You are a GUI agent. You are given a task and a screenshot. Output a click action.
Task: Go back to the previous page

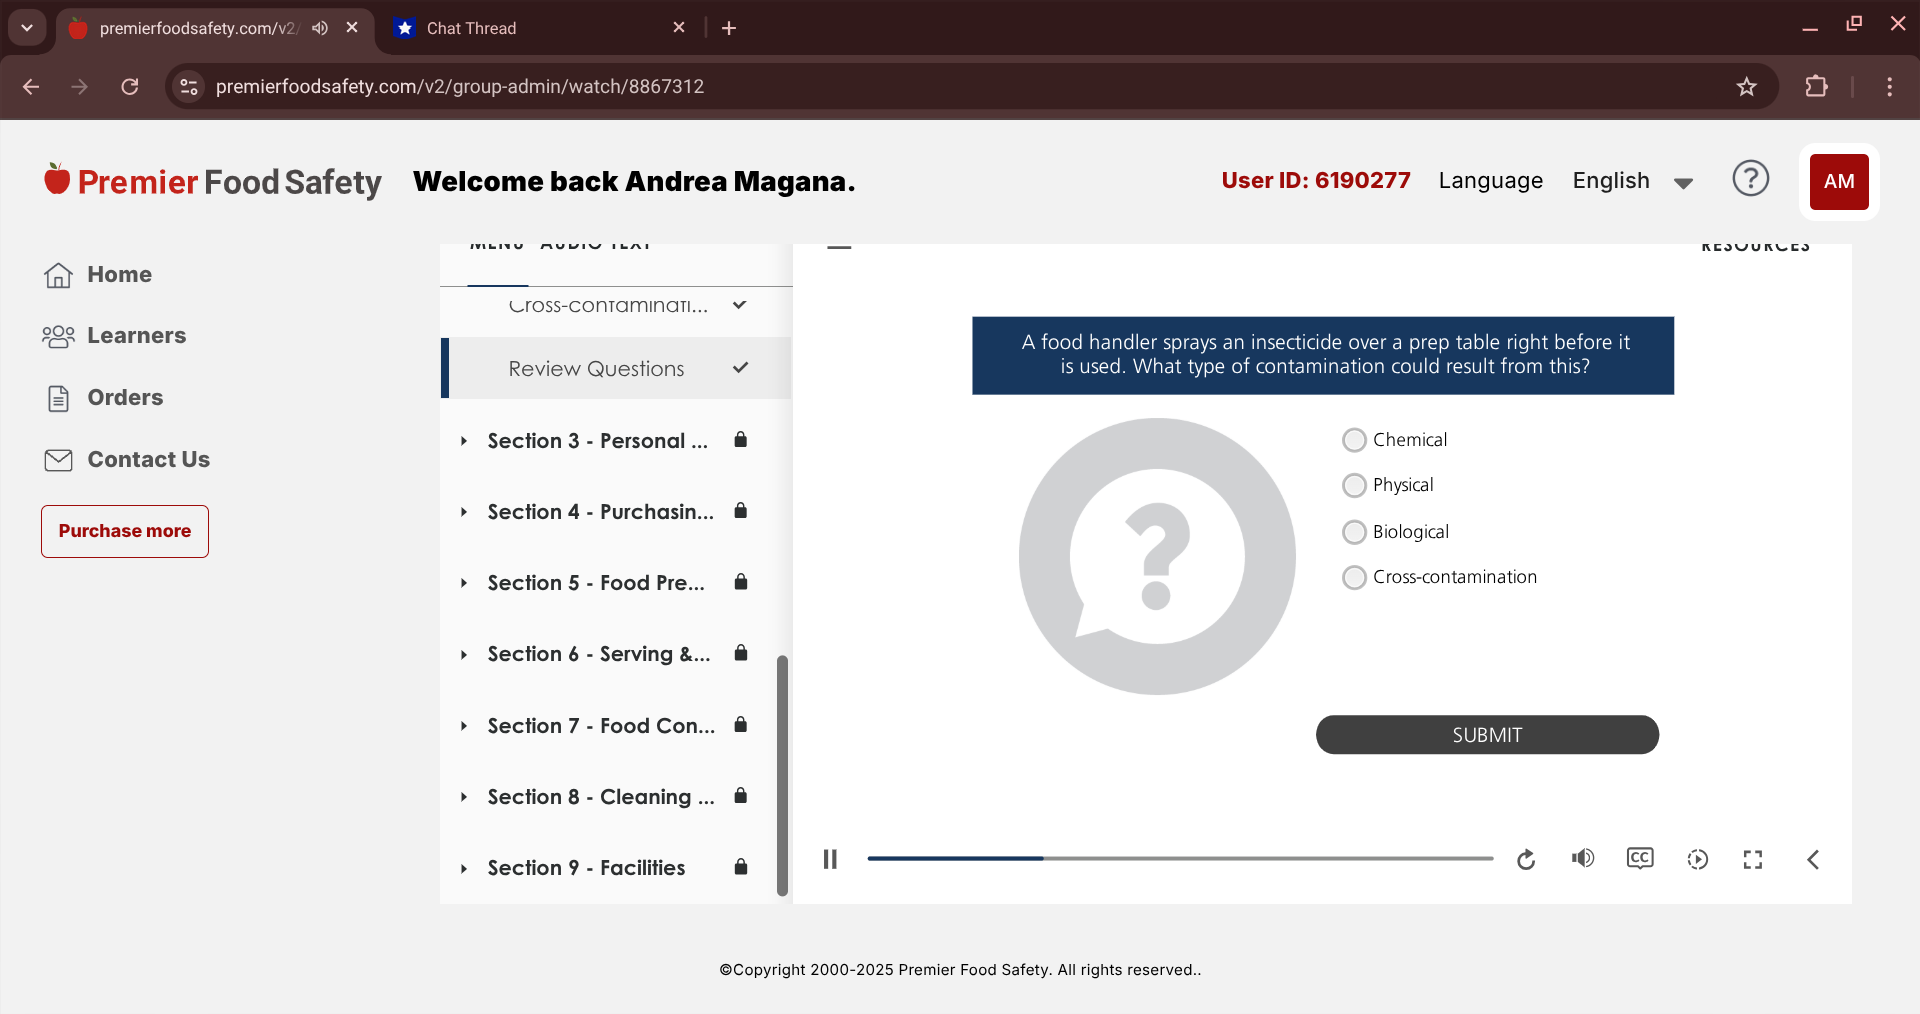pos(31,87)
